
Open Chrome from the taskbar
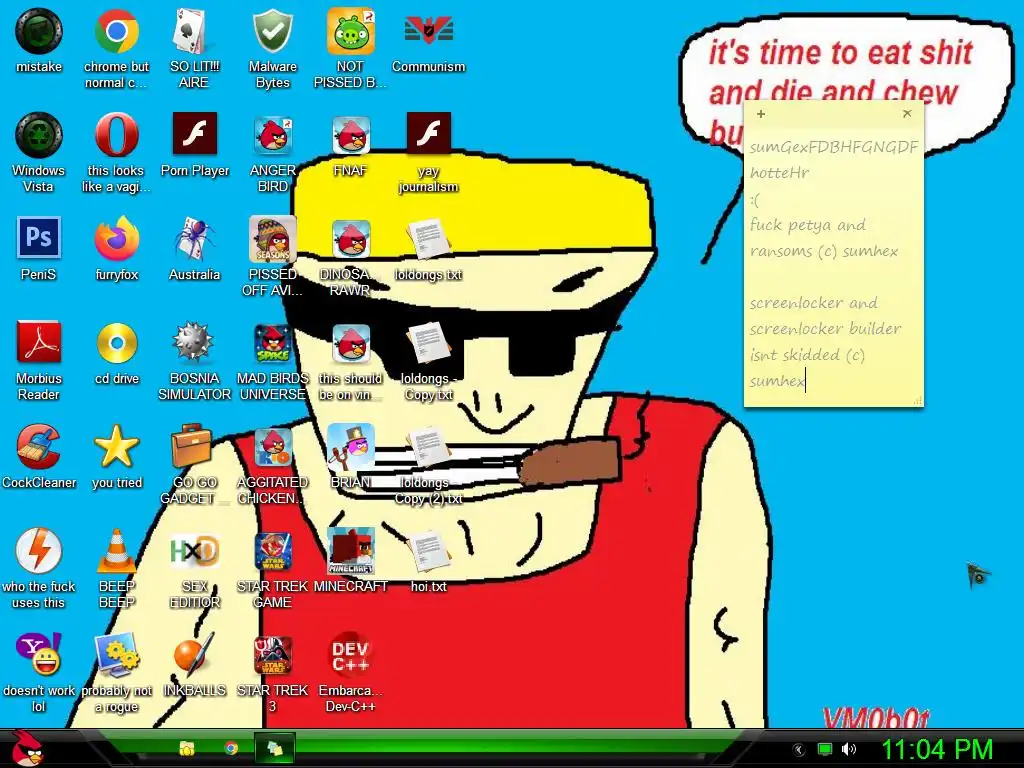click(231, 748)
